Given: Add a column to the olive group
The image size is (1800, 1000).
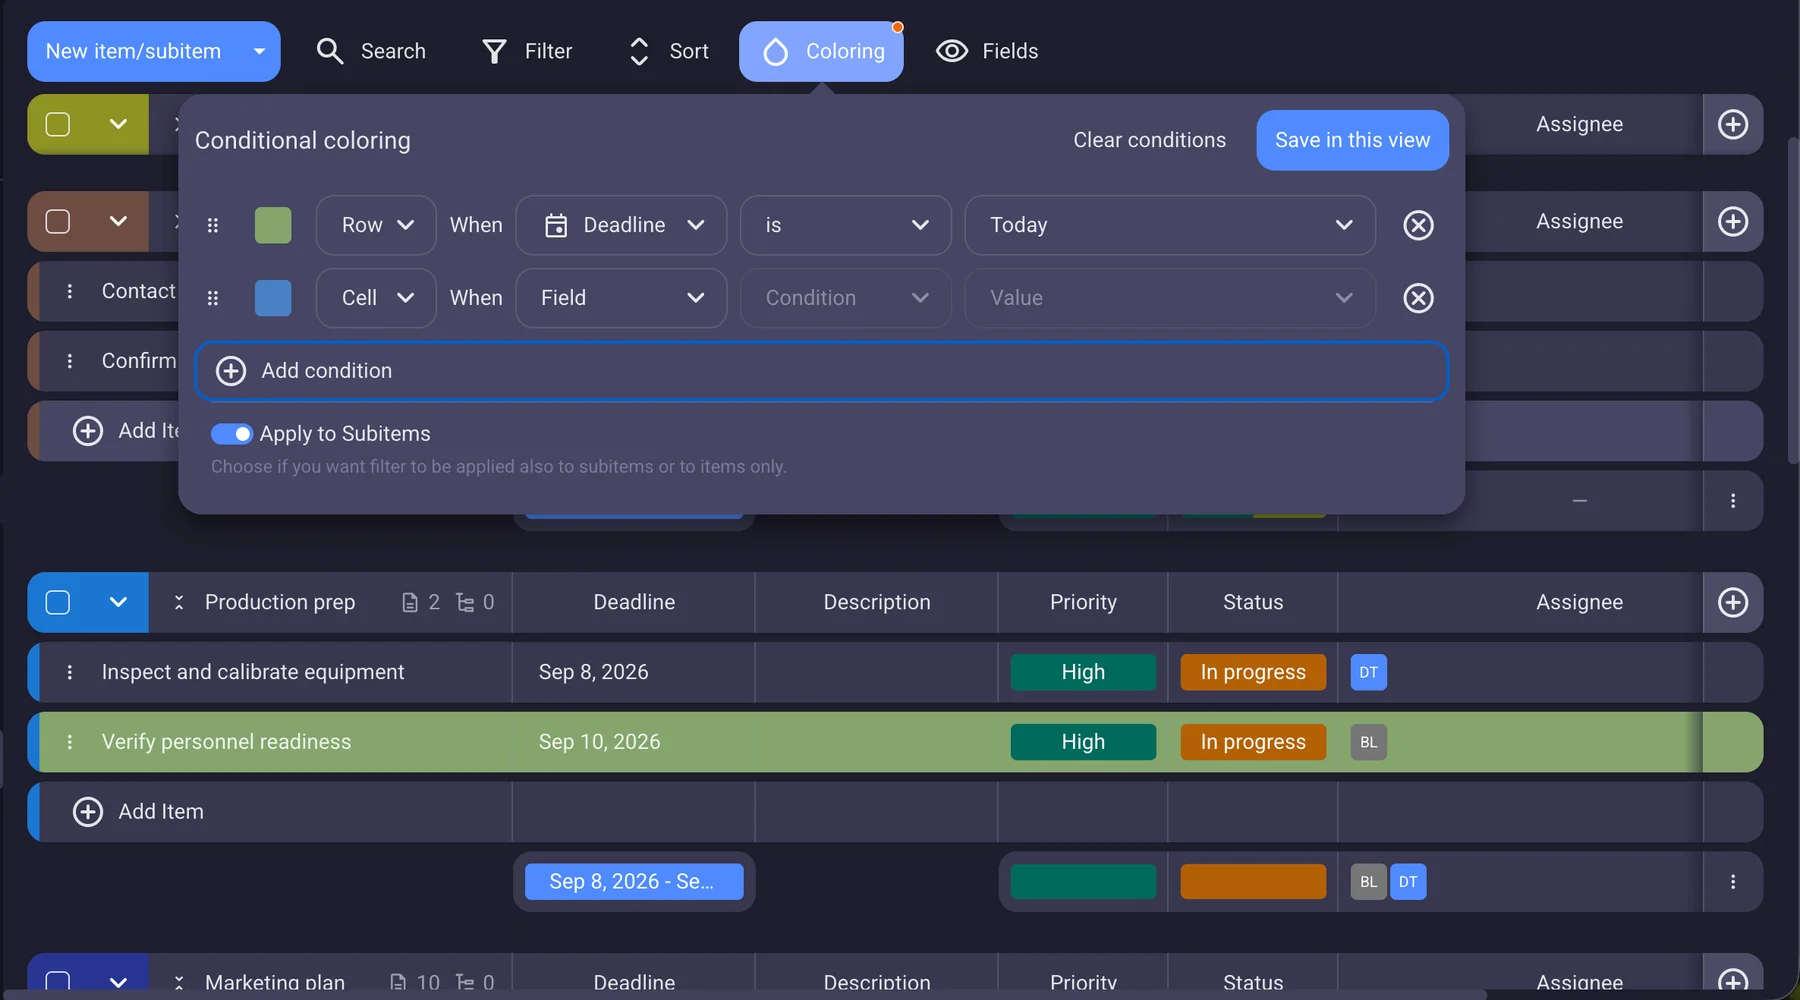Looking at the screenshot, I should pos(1732,124).
